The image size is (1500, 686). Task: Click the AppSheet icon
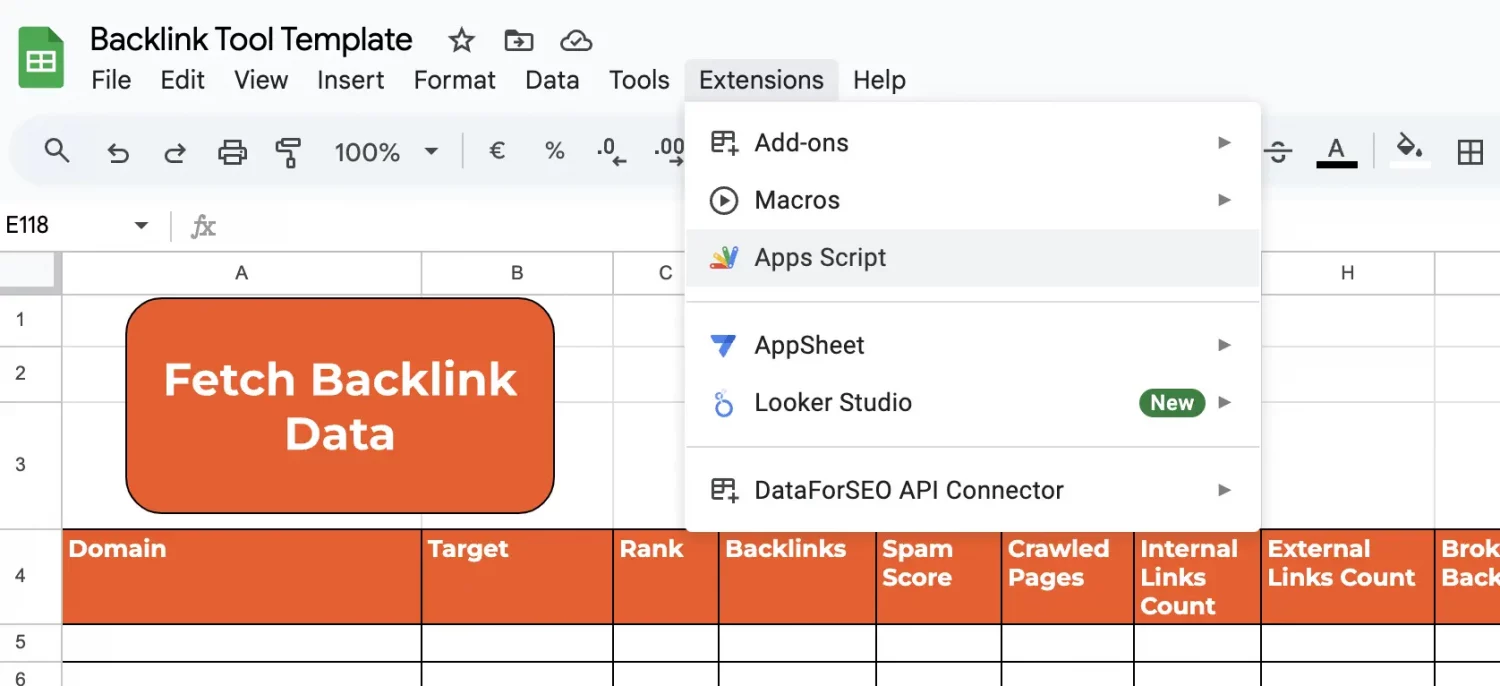coord(723,345)
